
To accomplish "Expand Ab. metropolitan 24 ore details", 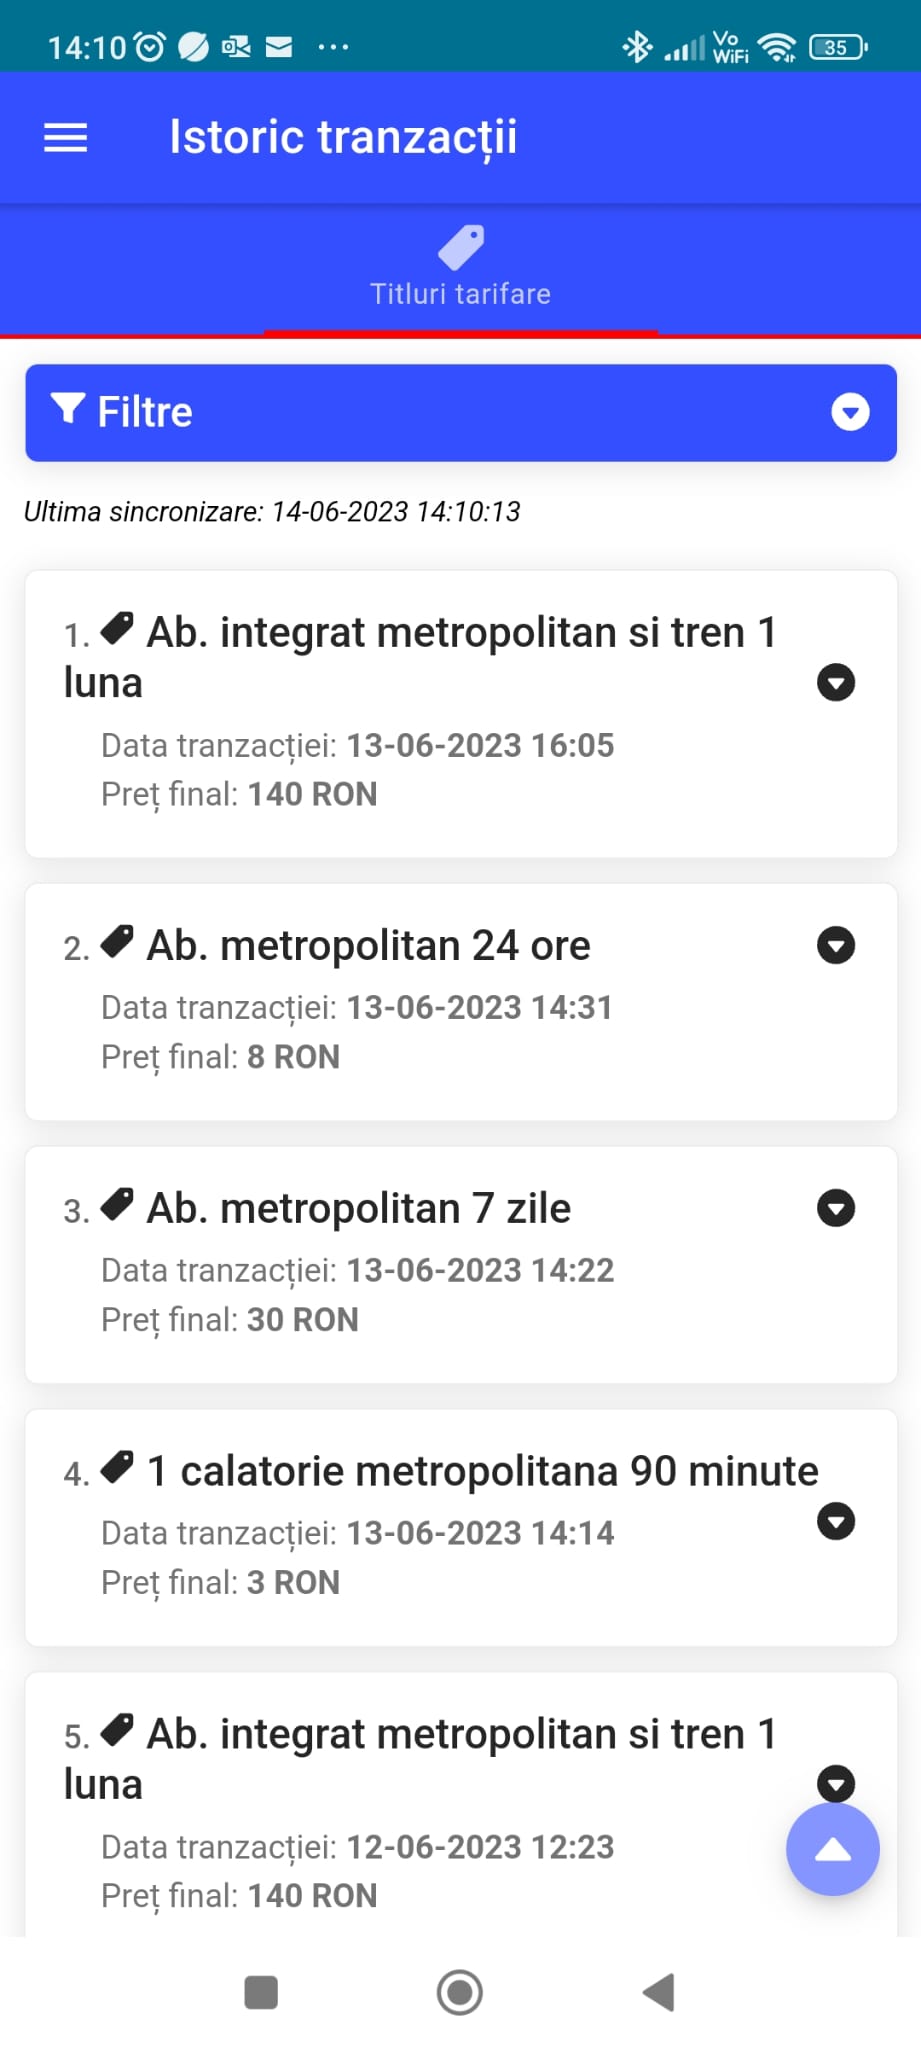I will pos(836,945).
